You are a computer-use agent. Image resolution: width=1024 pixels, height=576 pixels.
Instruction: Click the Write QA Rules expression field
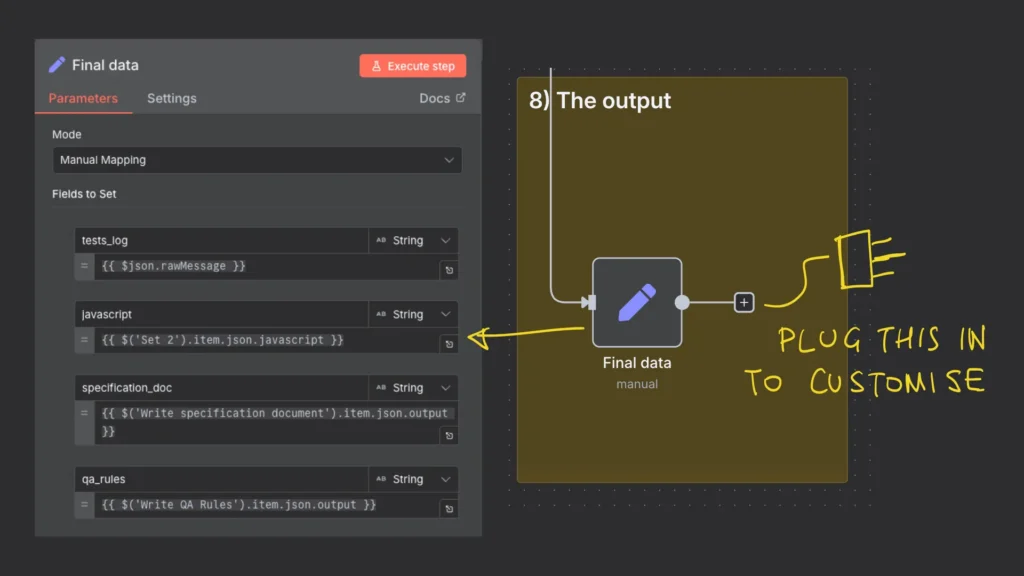266,505
